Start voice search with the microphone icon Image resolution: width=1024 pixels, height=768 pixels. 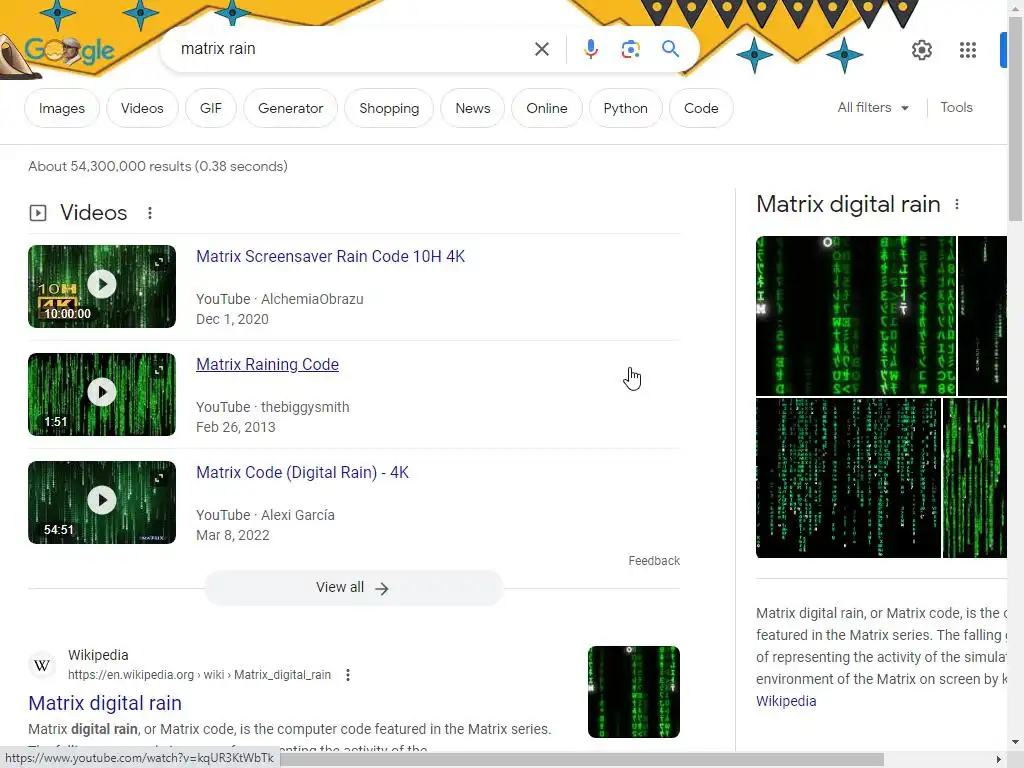(590, 49)
